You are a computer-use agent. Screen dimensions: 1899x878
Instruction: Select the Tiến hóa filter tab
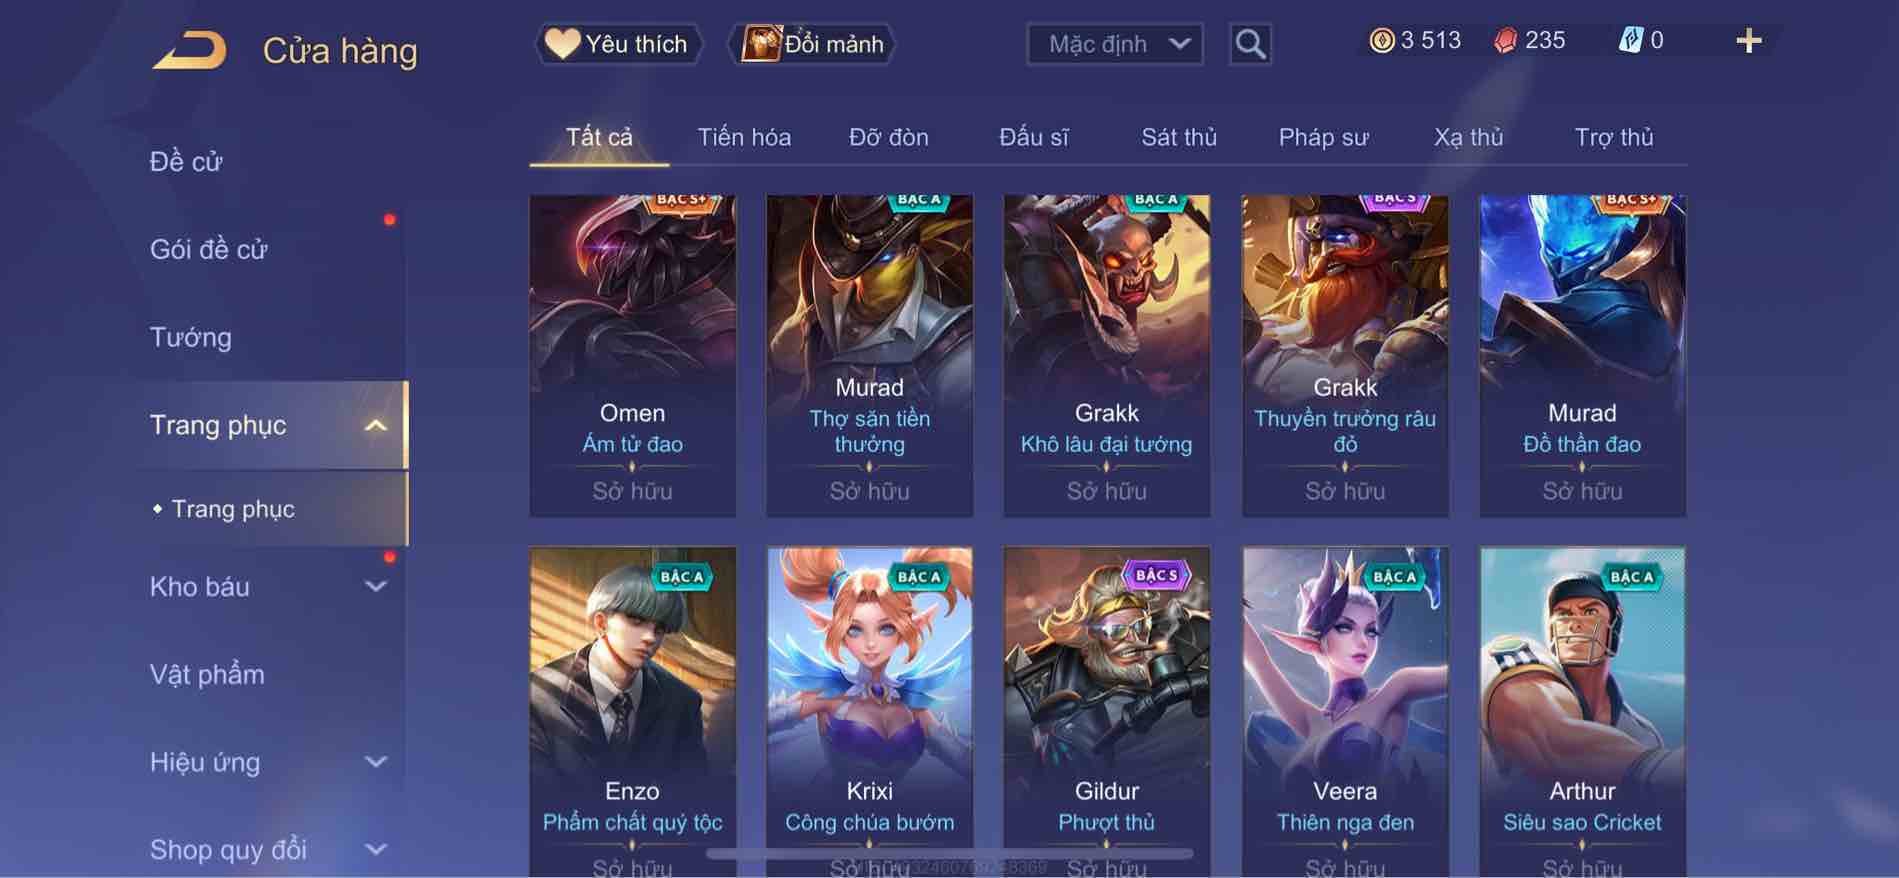(x=744, y=137)
